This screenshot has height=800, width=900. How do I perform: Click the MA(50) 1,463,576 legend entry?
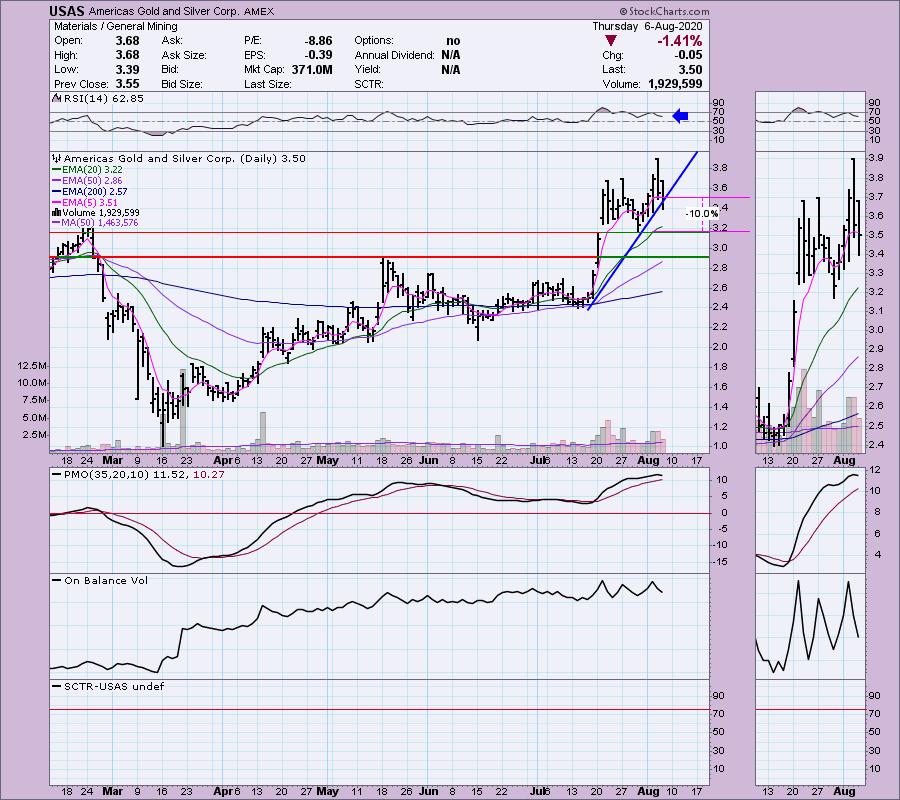click(x=100, y=223)
